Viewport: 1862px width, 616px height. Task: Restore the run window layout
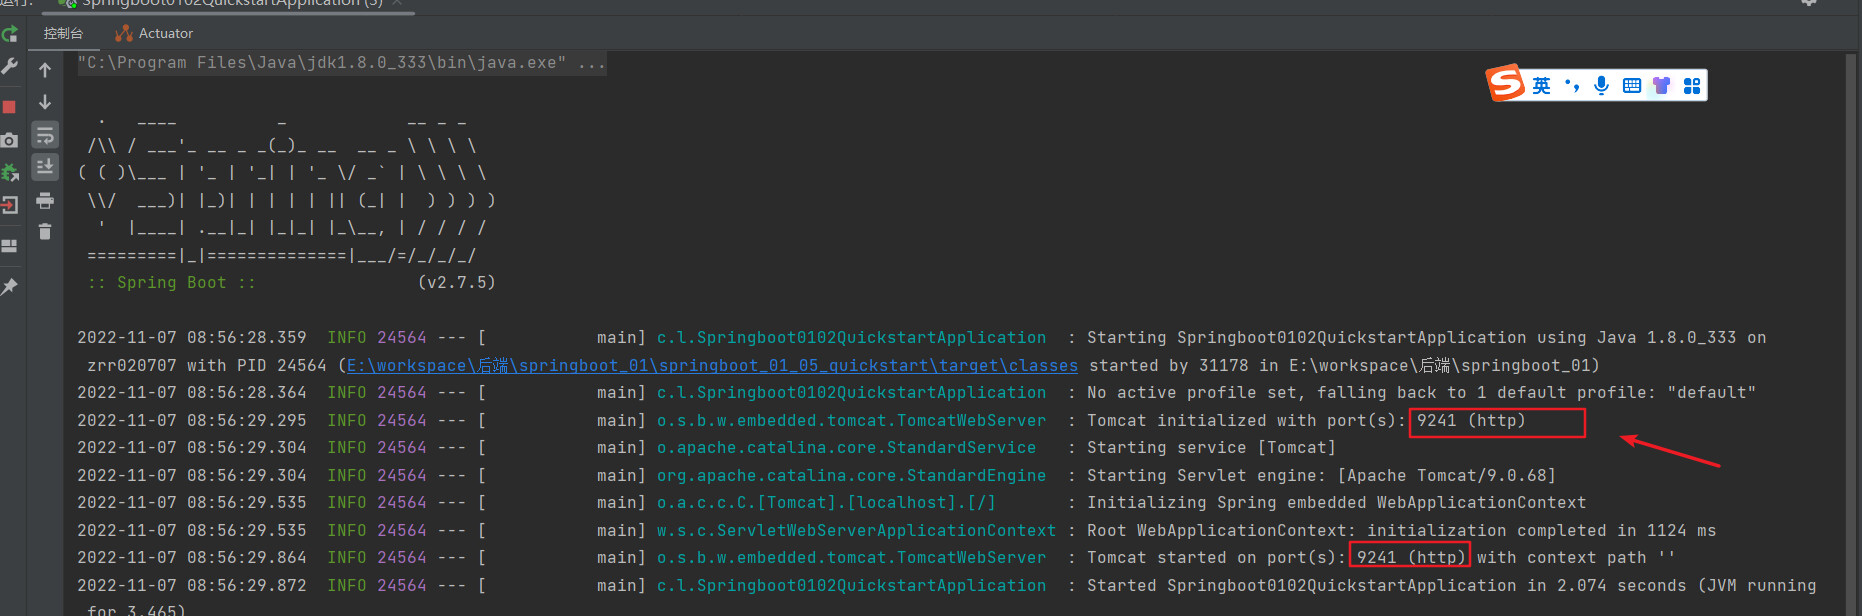(x=9, y=246)
